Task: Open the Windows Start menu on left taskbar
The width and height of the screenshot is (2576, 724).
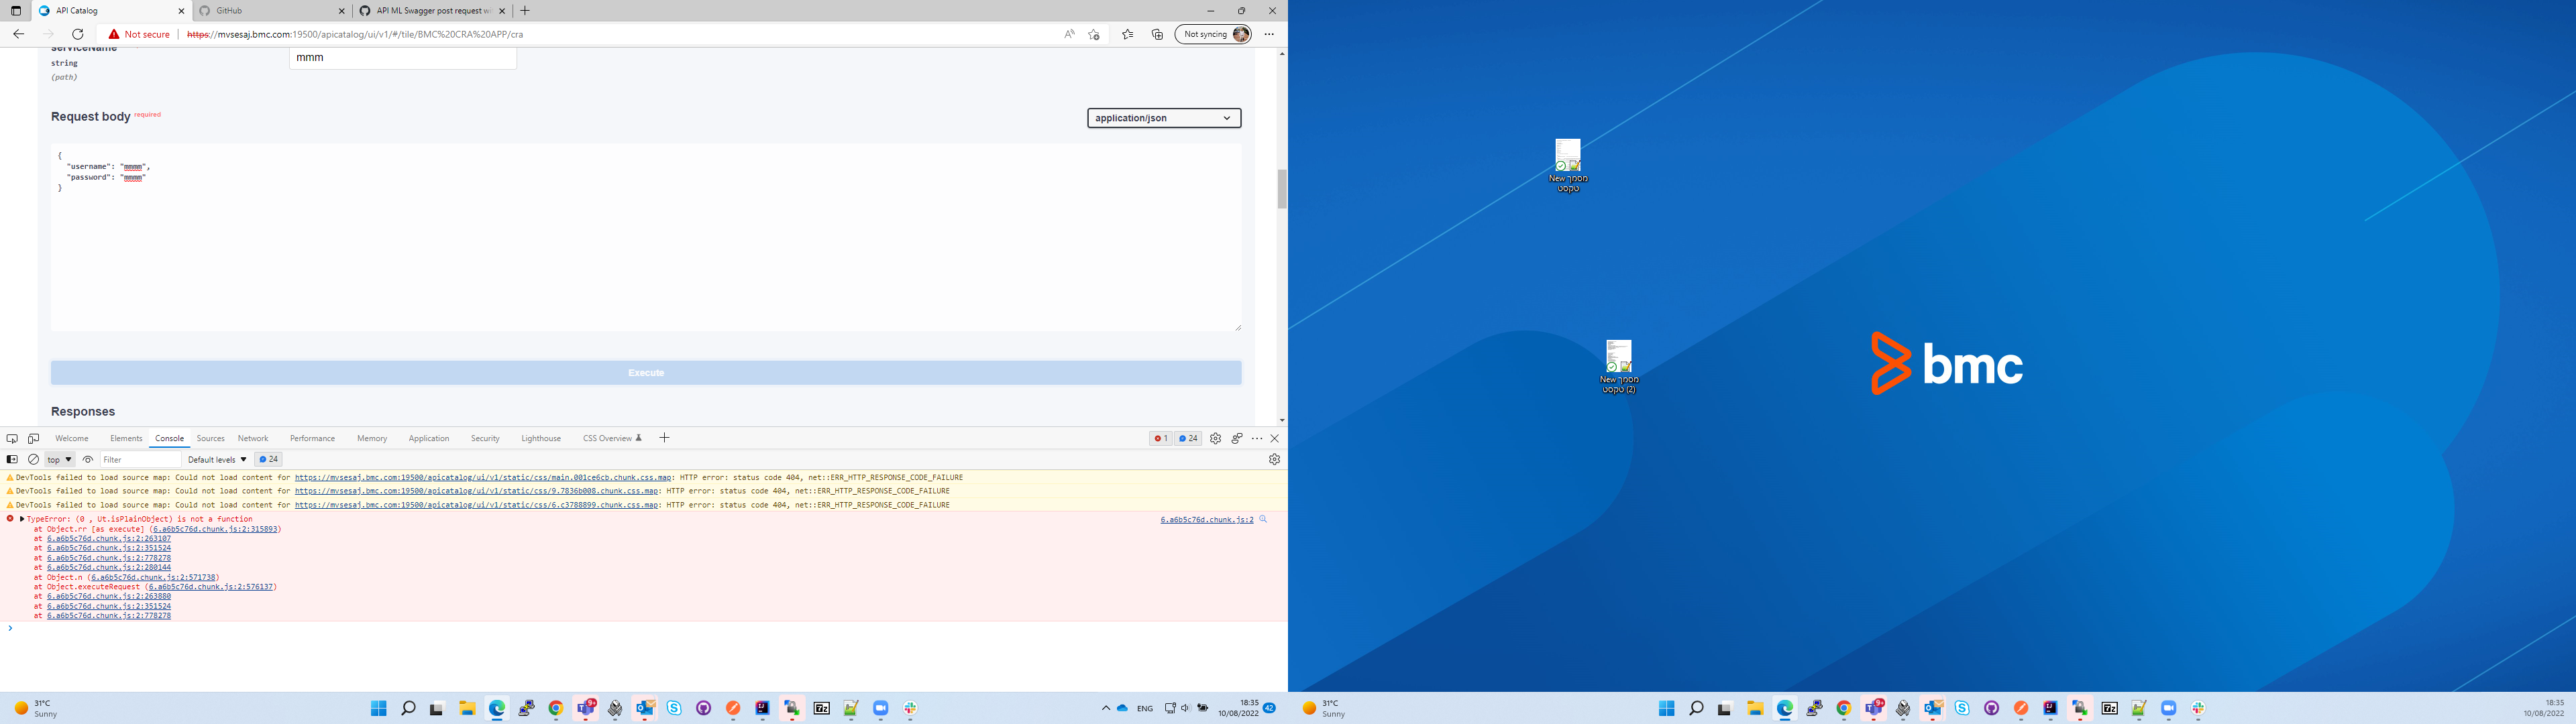Action: tap(379, 708)
